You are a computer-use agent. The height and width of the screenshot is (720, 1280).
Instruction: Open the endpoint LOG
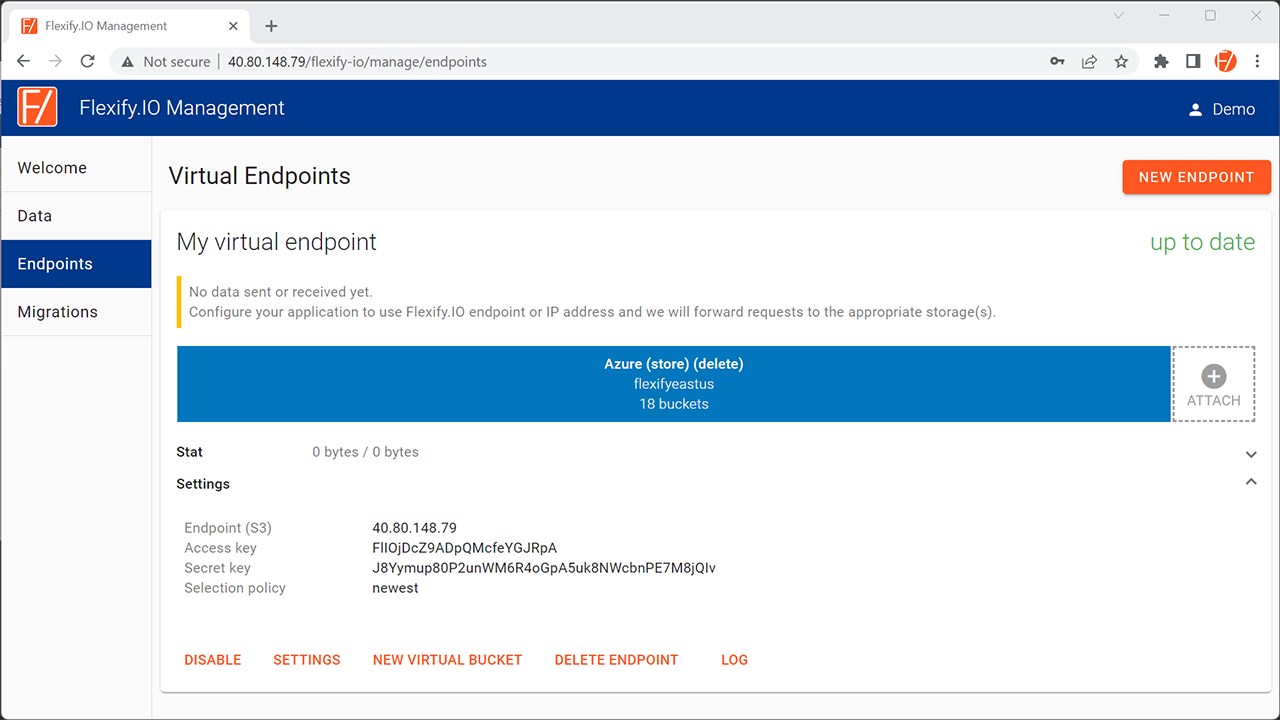click(x=734, y=660)
